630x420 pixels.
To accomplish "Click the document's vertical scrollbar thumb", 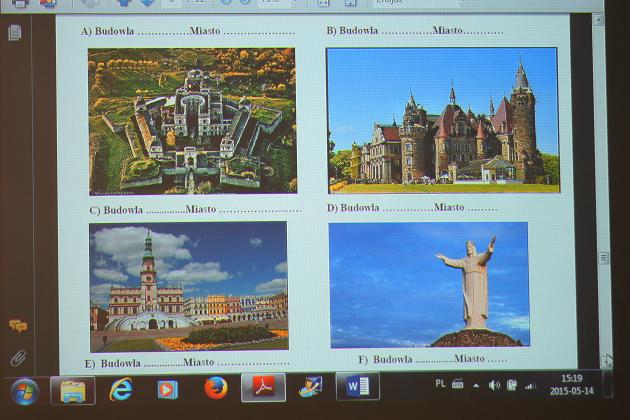I will click(x=603, y=257).
